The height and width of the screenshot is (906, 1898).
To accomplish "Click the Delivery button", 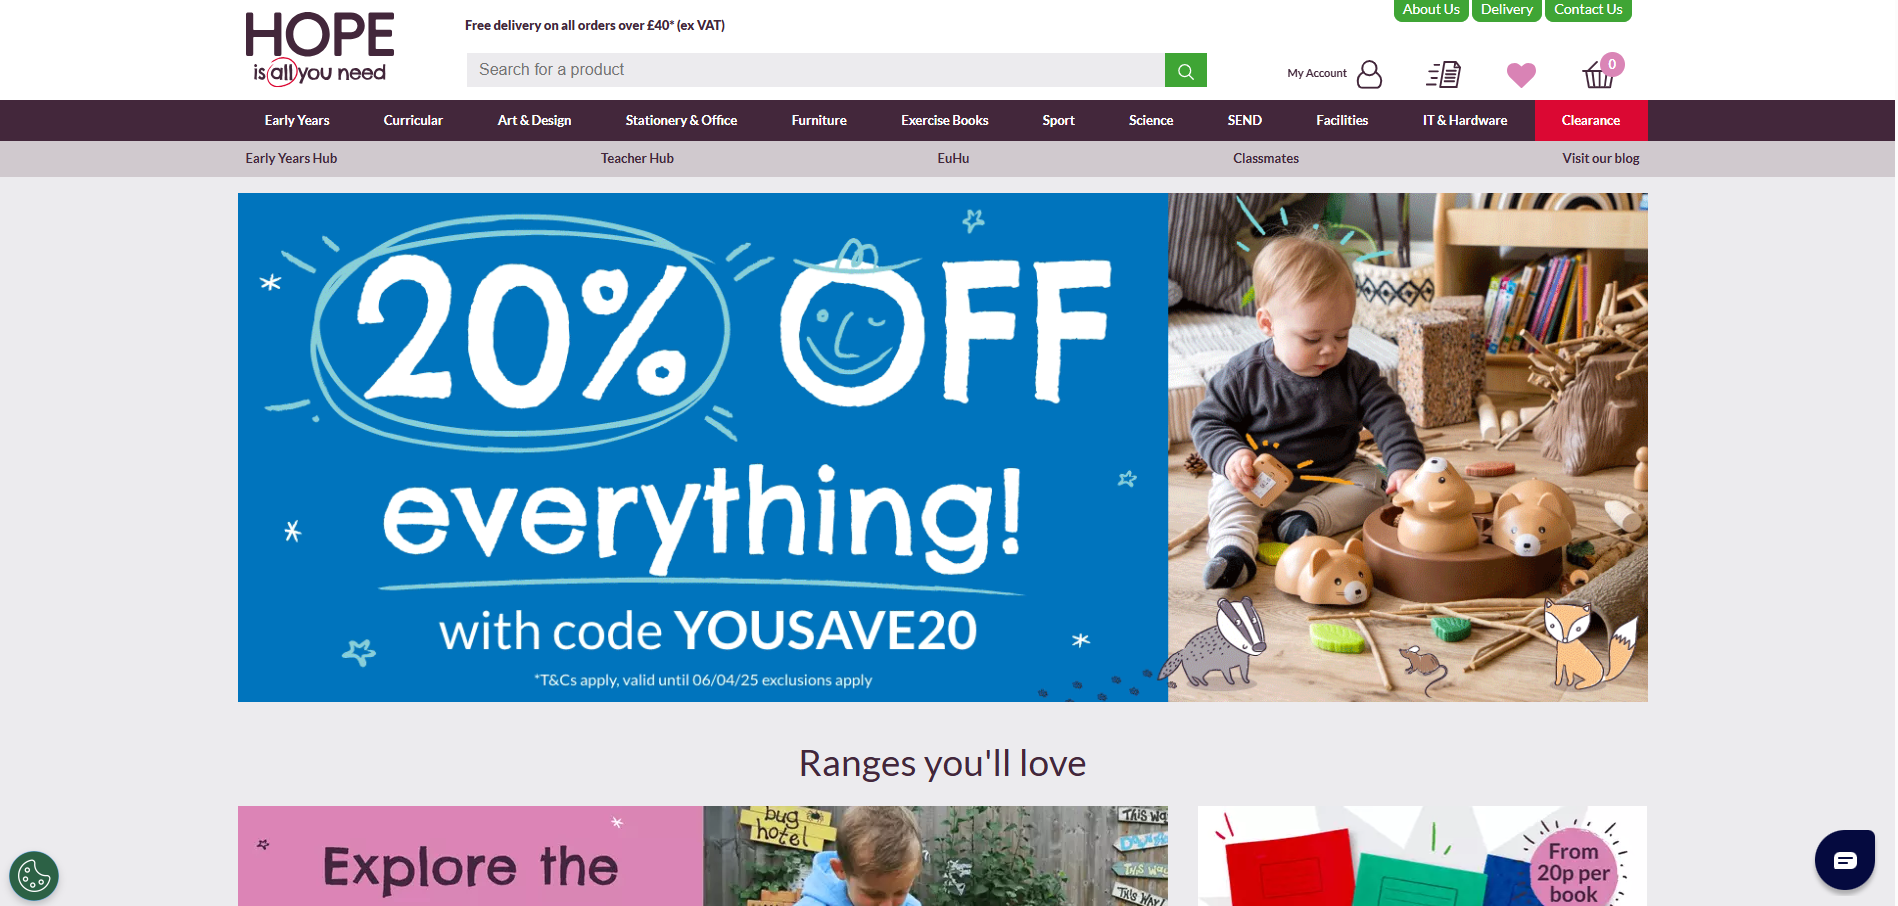I will [1507, 10].
